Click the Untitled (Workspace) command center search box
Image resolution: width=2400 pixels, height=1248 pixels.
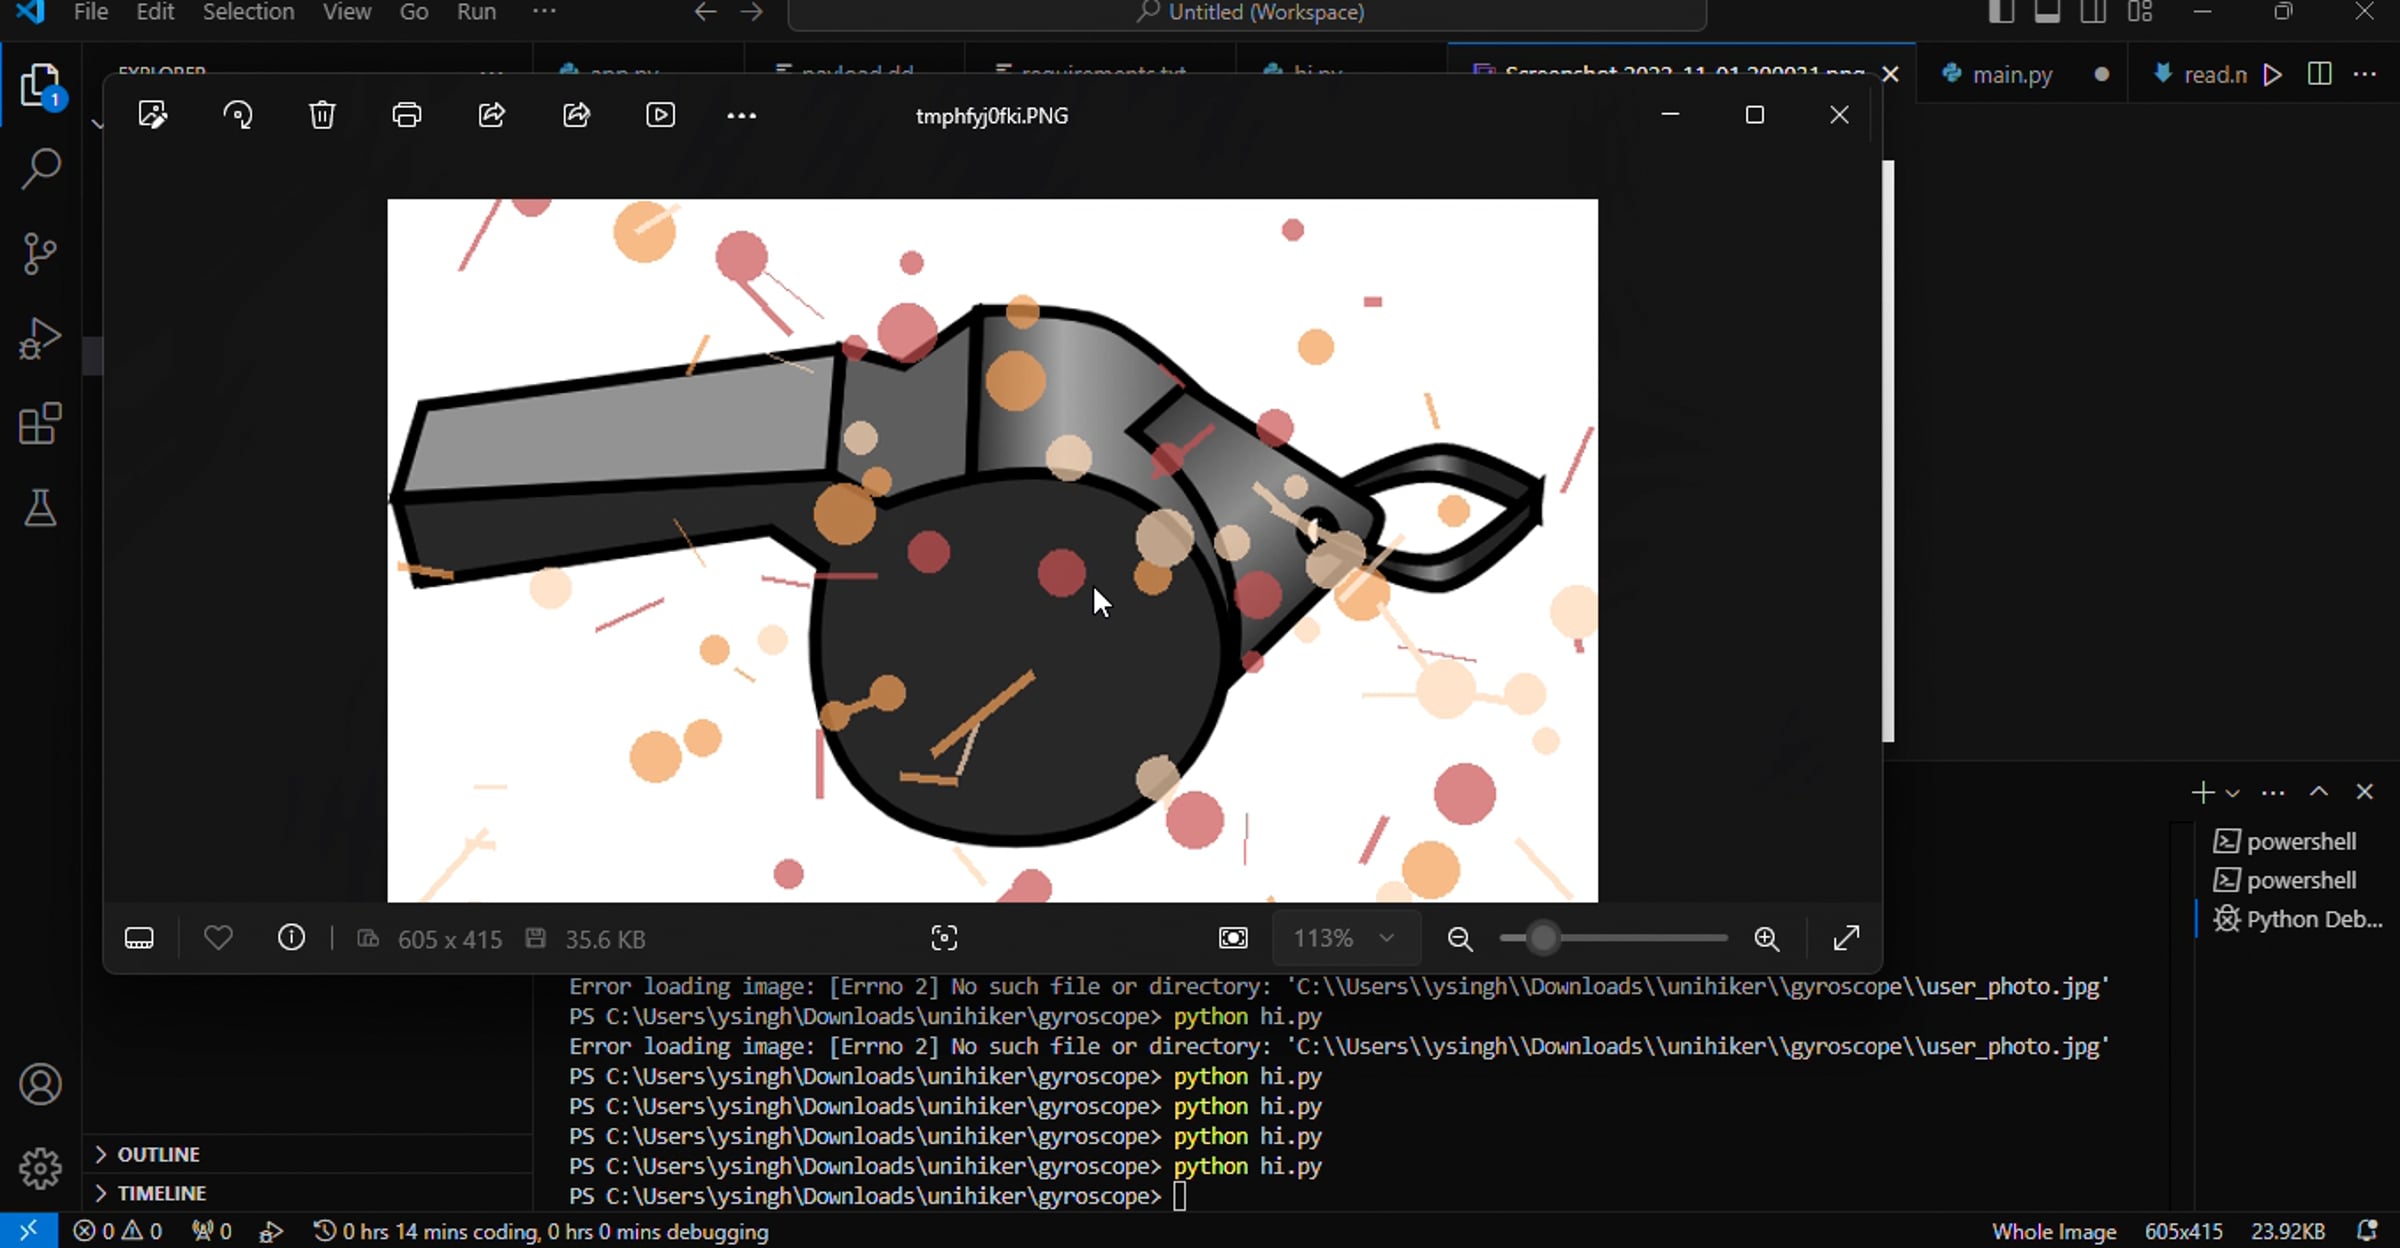tap(1247, 12)
